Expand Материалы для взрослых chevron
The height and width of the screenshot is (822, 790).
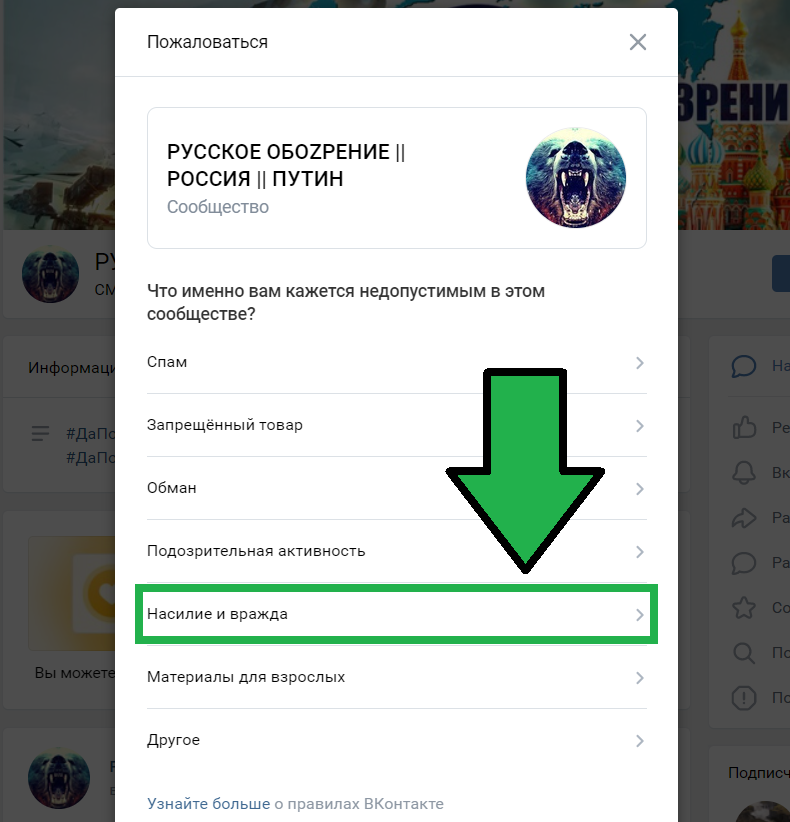pyautogui.click(x=640, y=678)
